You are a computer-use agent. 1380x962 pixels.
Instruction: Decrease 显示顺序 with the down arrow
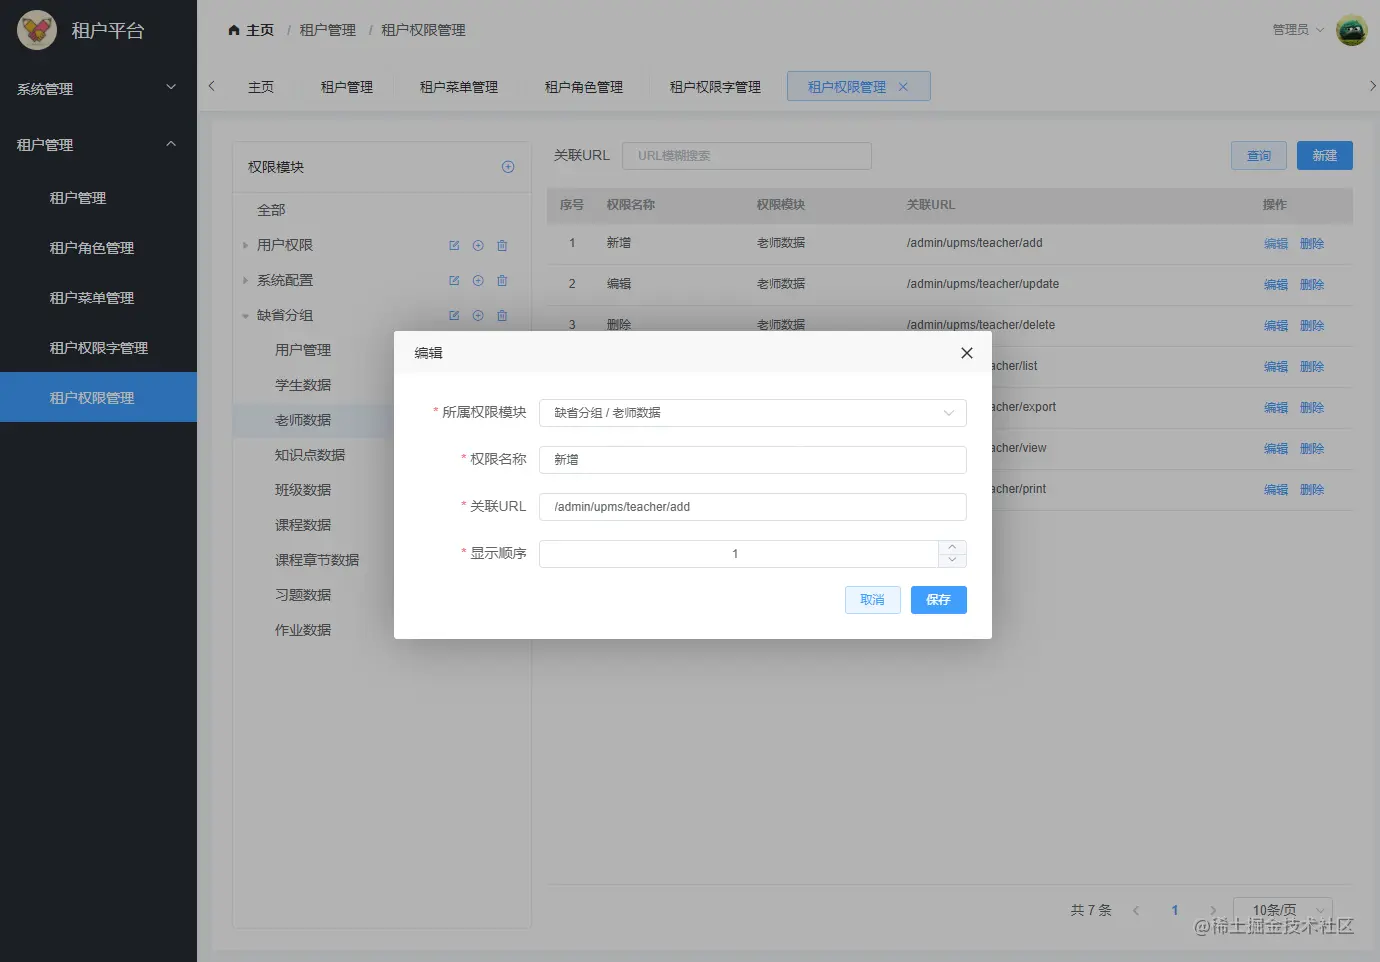click(x=952, y=560)
